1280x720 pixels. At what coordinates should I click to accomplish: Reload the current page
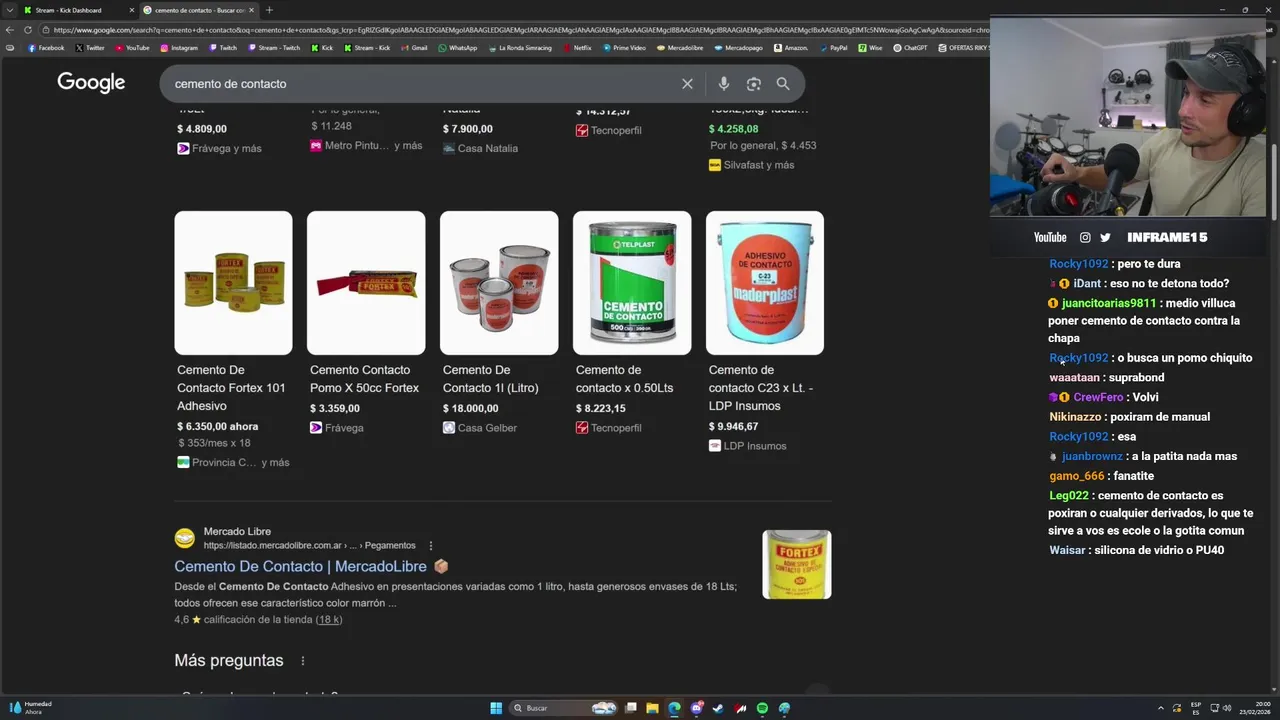coord(29,30)
